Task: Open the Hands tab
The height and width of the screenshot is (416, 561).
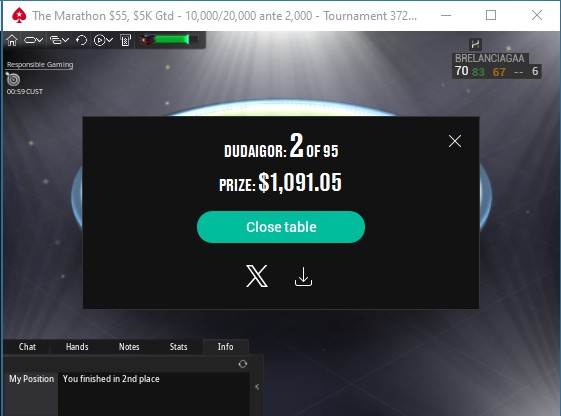Action: [x=77, y=347]
